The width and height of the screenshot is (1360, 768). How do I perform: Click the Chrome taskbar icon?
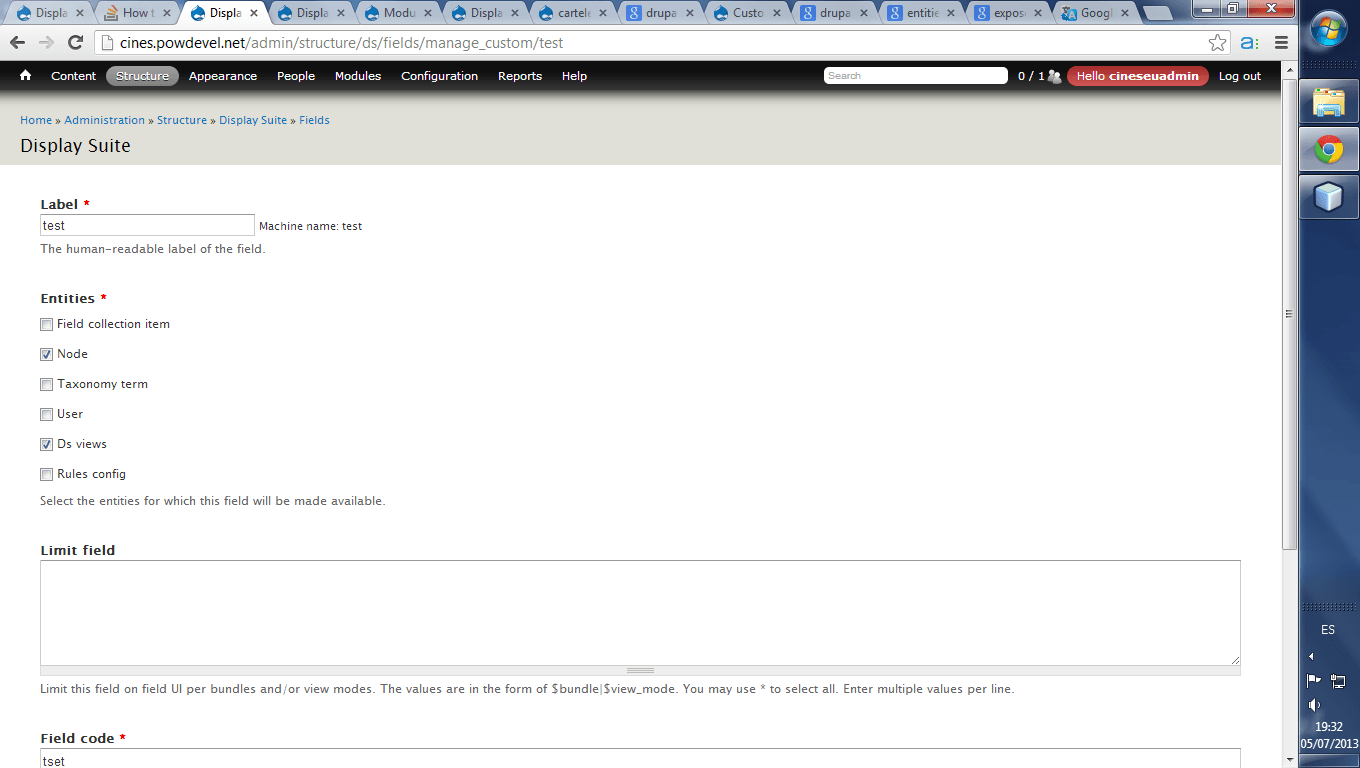pyautogui.click(x=1329, y=150)
